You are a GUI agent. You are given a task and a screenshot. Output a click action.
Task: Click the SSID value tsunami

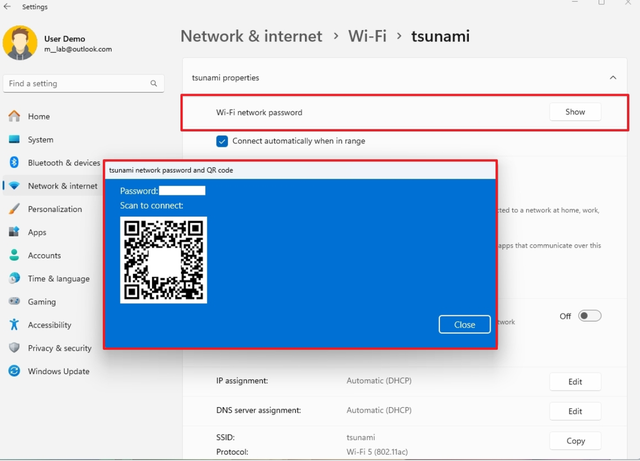[361, 437]
